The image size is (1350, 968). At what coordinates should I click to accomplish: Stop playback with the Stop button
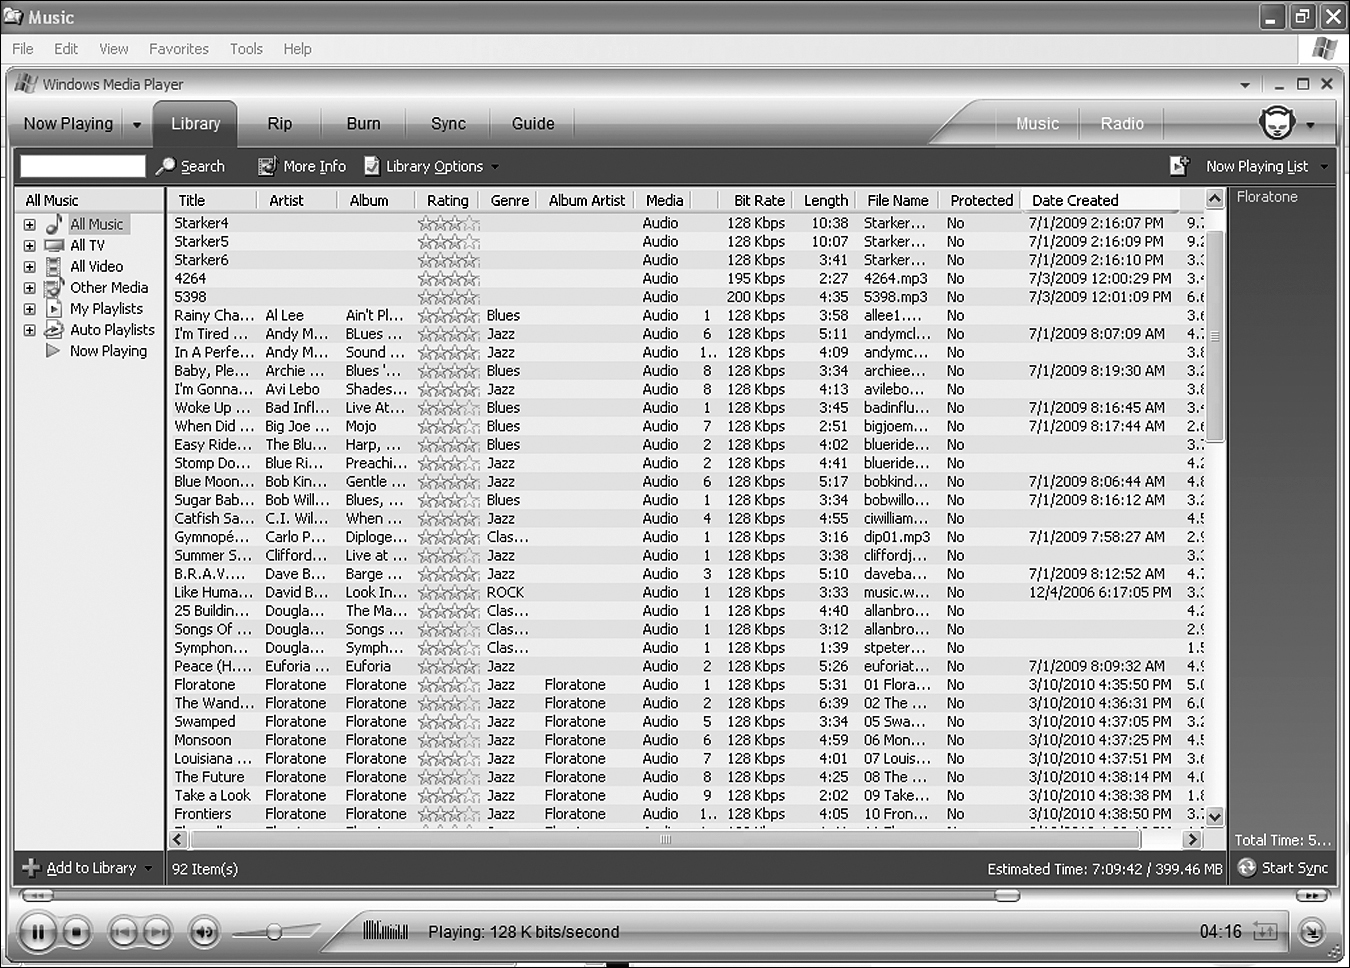click(x=76, y=932)
